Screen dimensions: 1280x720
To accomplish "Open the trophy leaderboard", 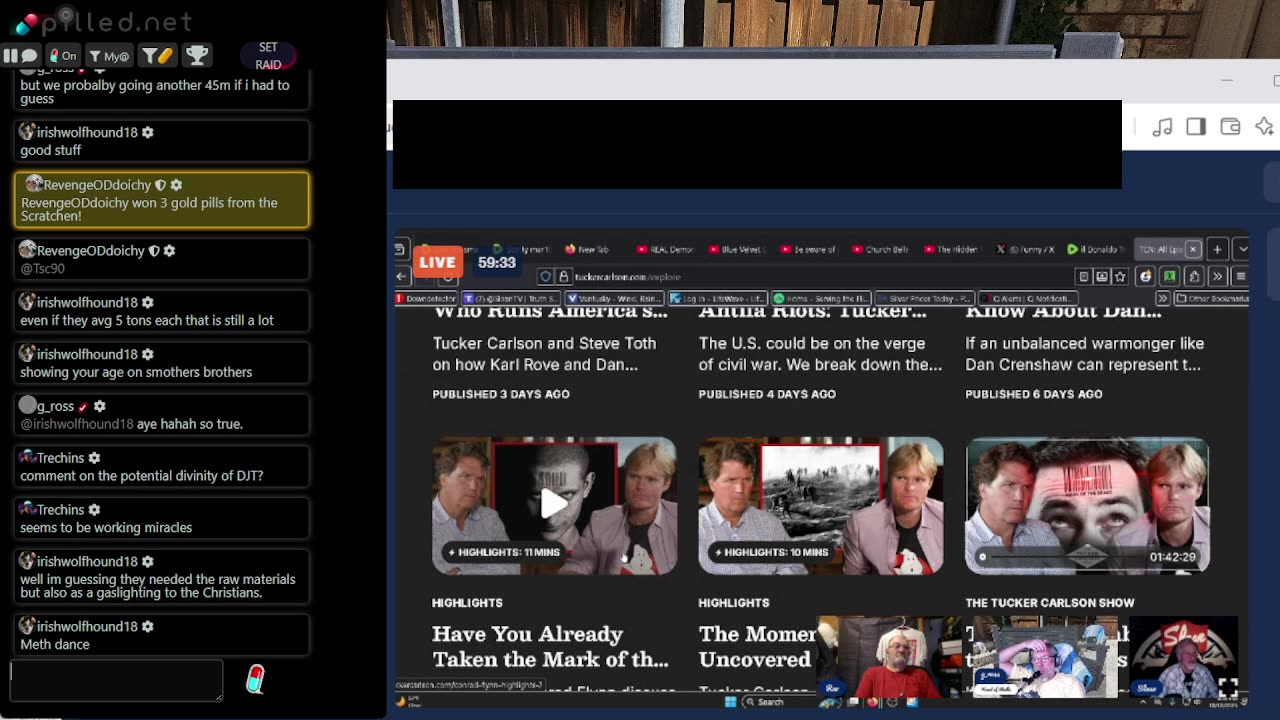I will click(x=197, y=56).
